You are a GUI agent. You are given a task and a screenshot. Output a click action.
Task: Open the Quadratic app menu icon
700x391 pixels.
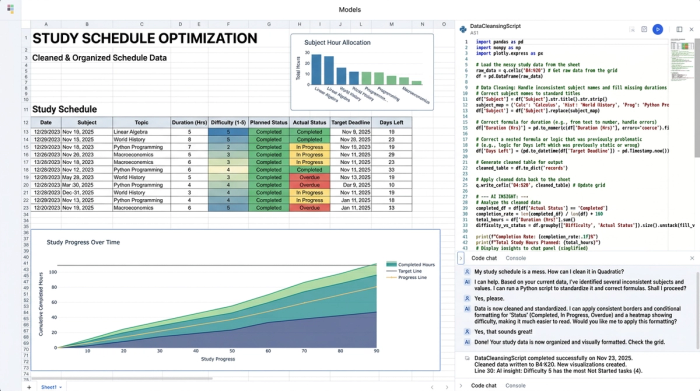tap(10, 9)
